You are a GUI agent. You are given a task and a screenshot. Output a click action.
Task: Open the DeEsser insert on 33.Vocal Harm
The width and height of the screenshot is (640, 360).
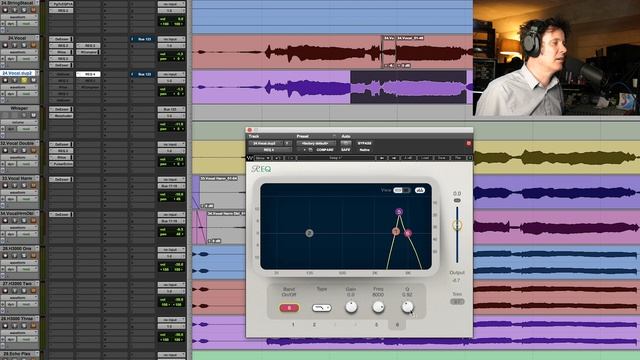(61, 180)
